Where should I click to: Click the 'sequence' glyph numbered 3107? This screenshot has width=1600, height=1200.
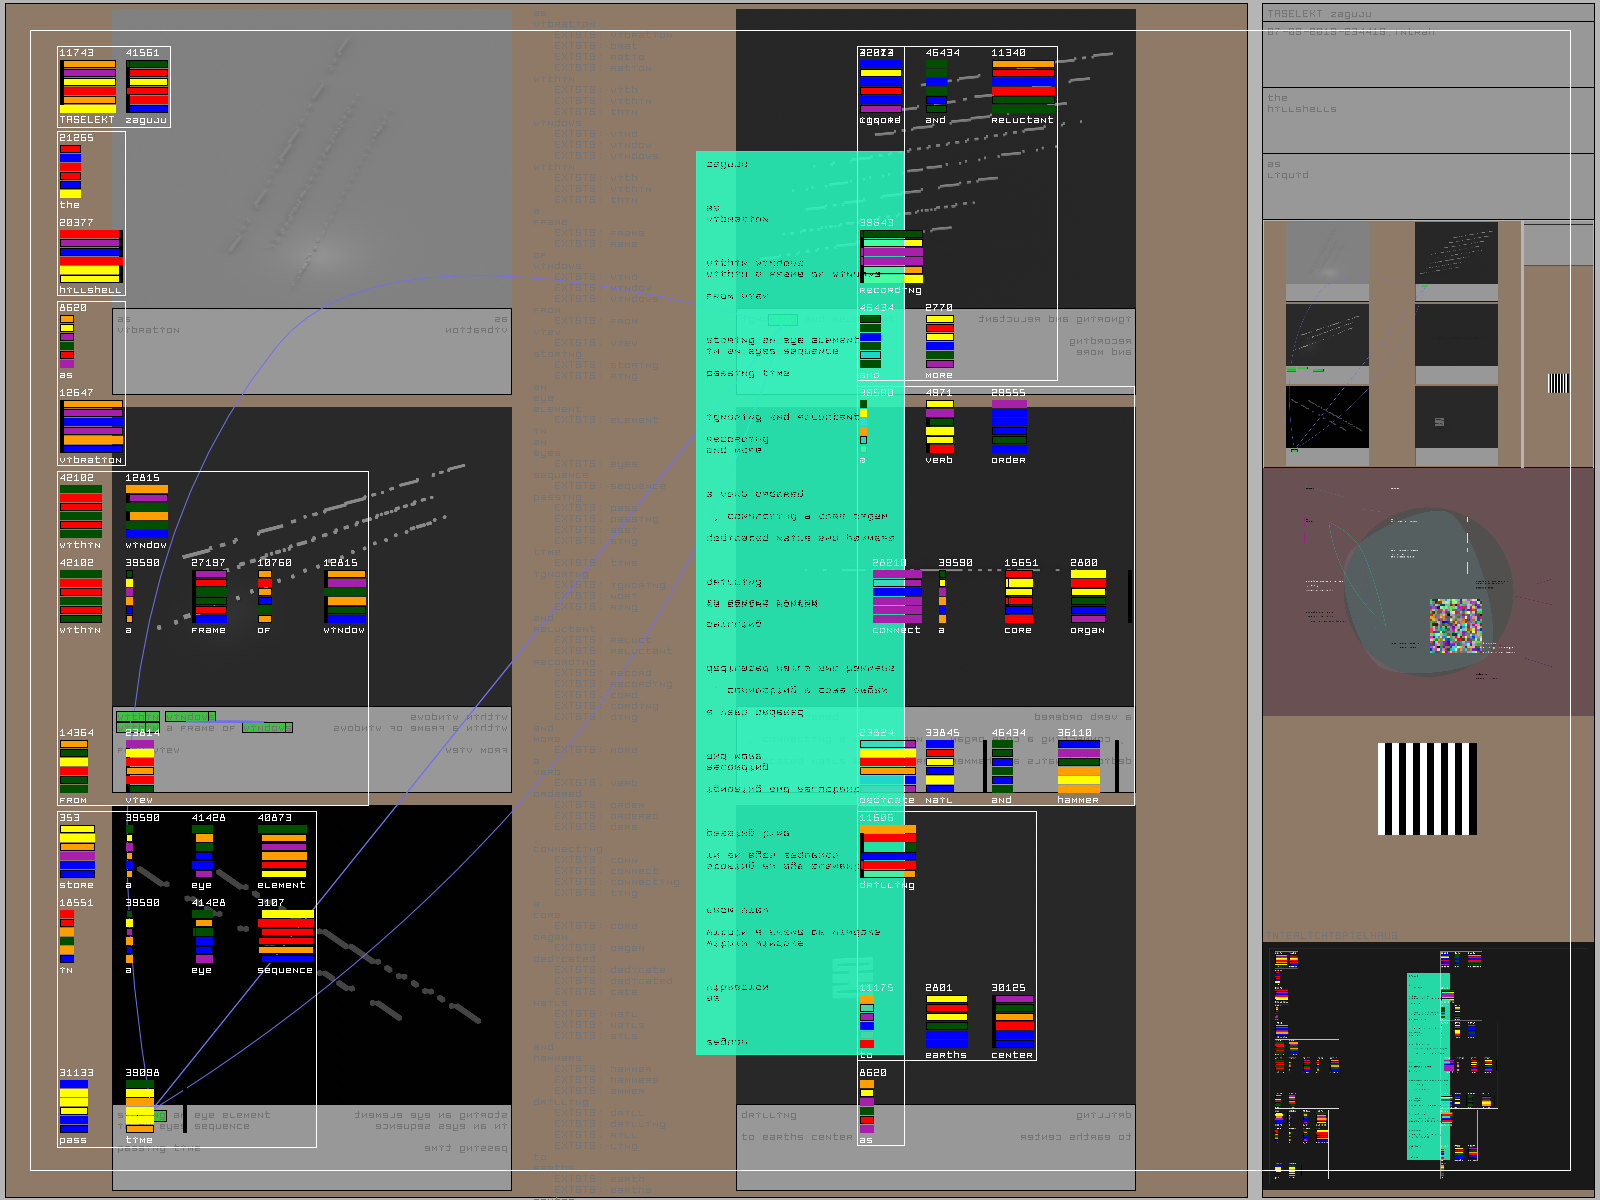286,937
